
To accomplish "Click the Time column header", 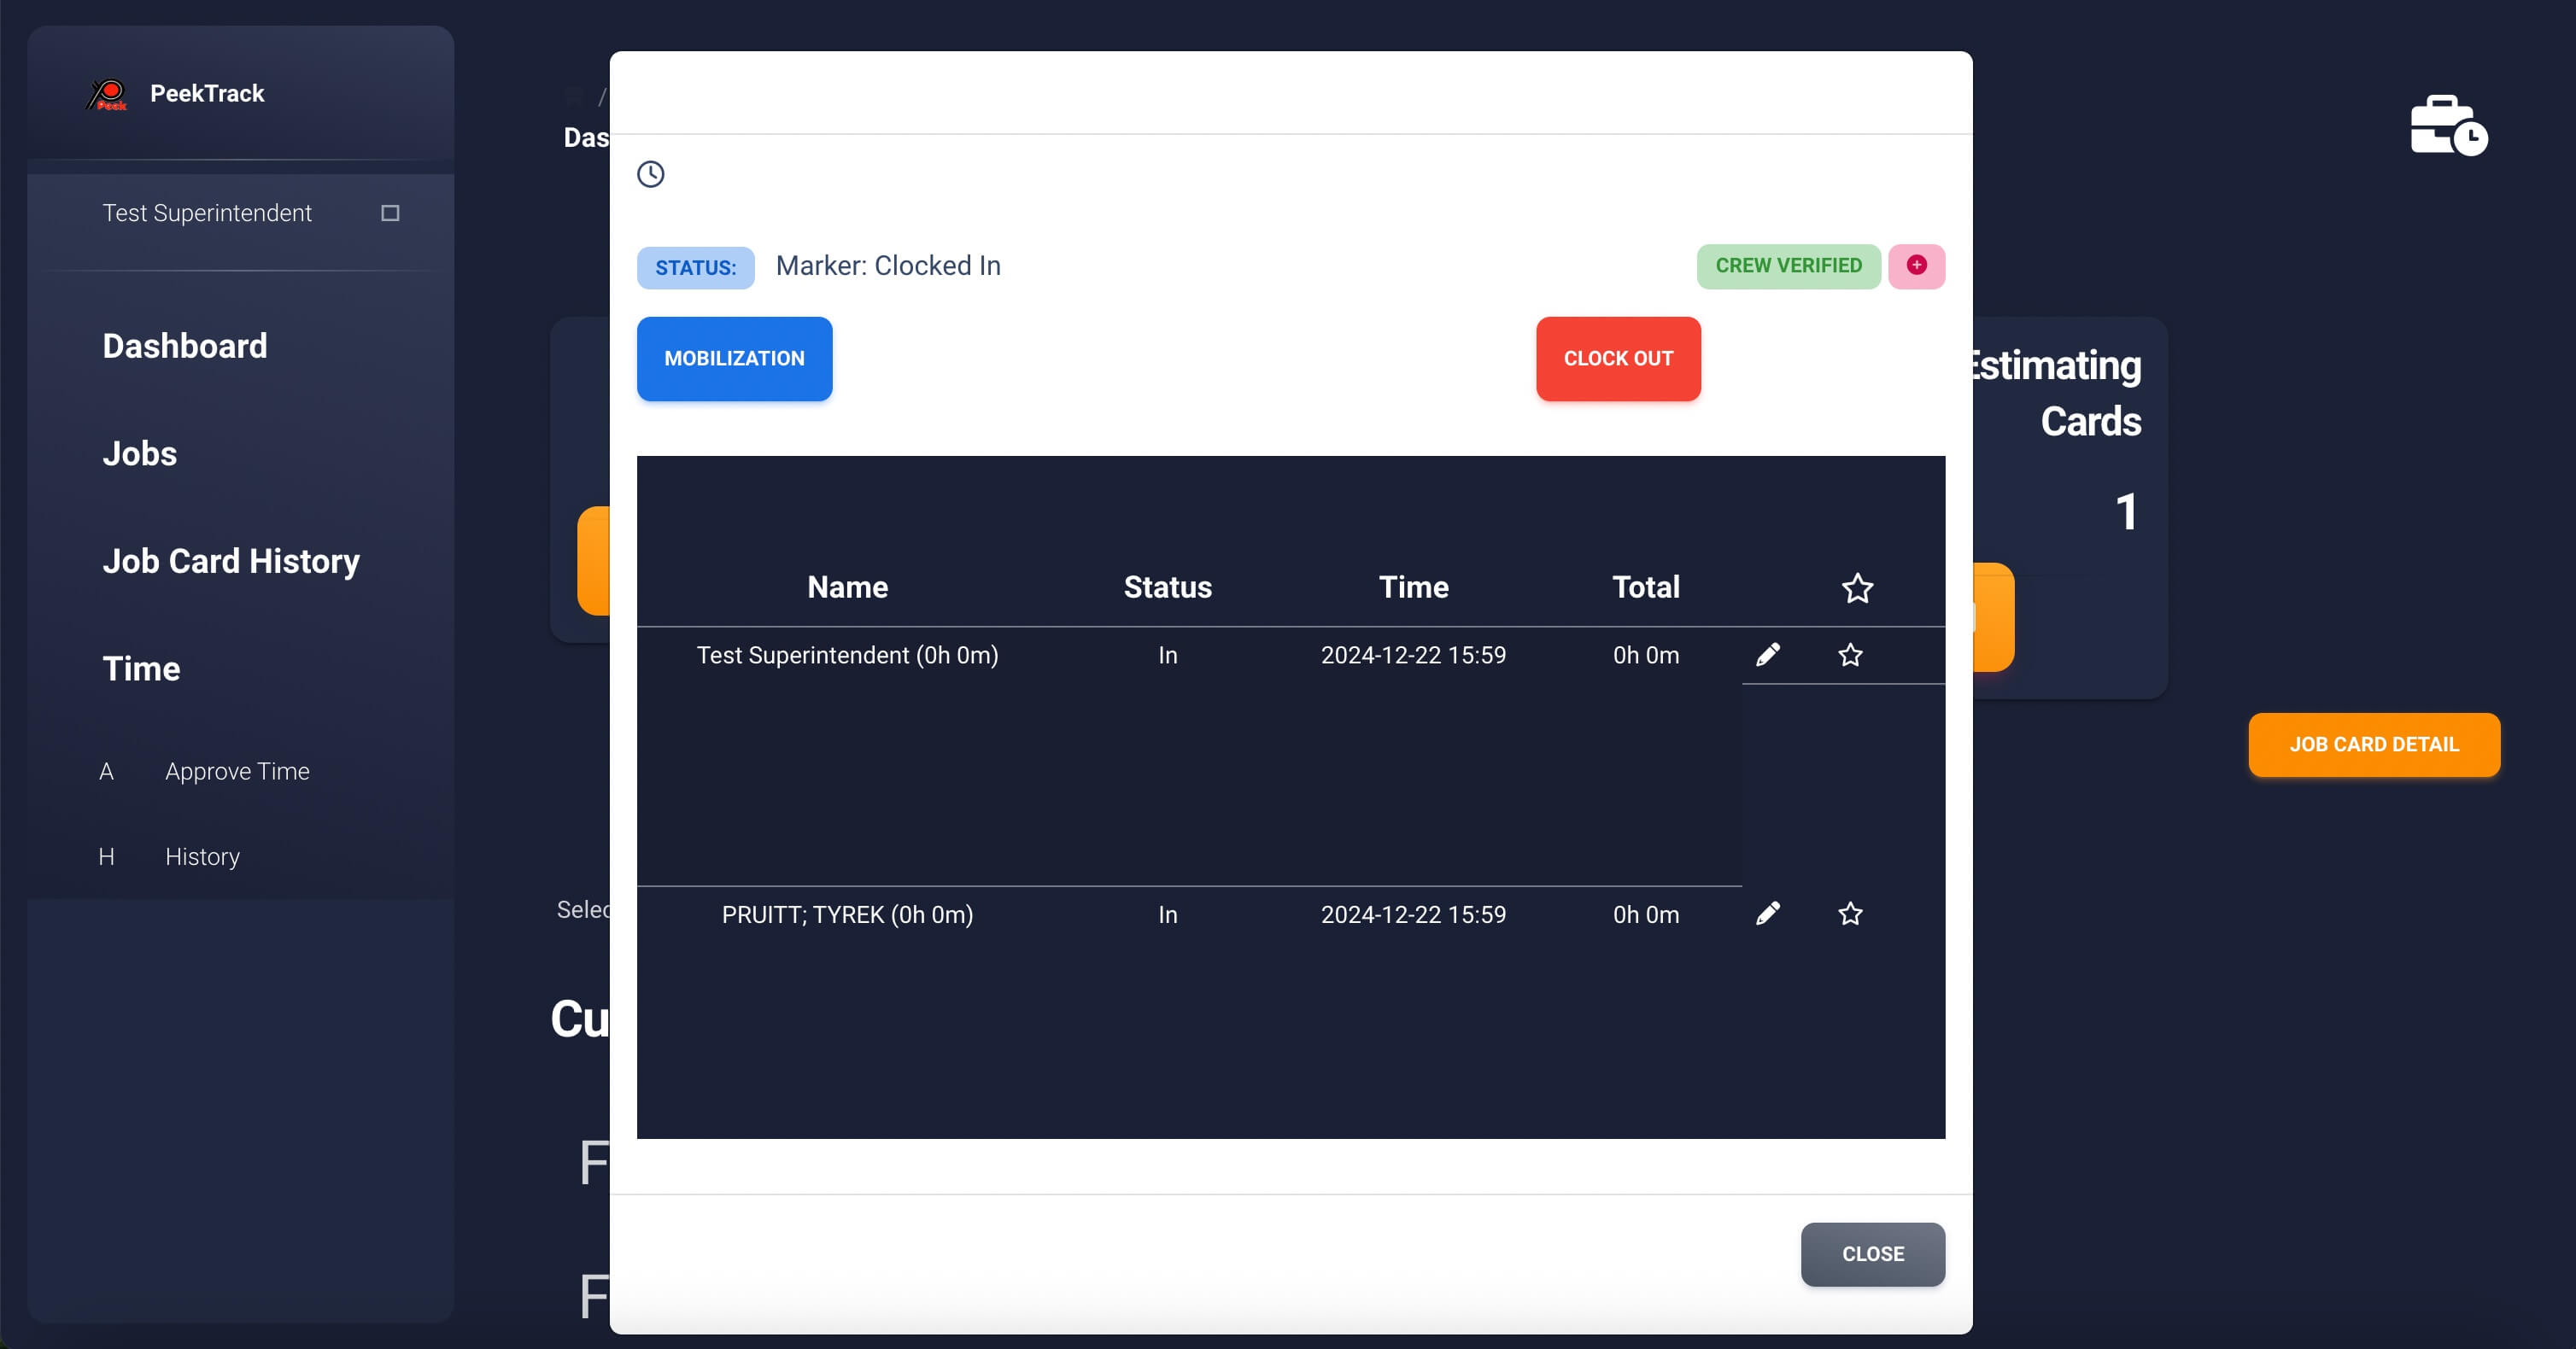I will 1413,587.
